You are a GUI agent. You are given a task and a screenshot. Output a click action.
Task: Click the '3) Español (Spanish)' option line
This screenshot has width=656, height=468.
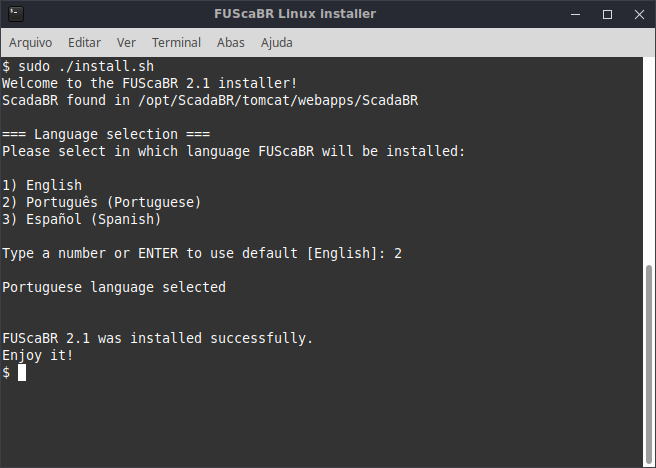point(82,220)
